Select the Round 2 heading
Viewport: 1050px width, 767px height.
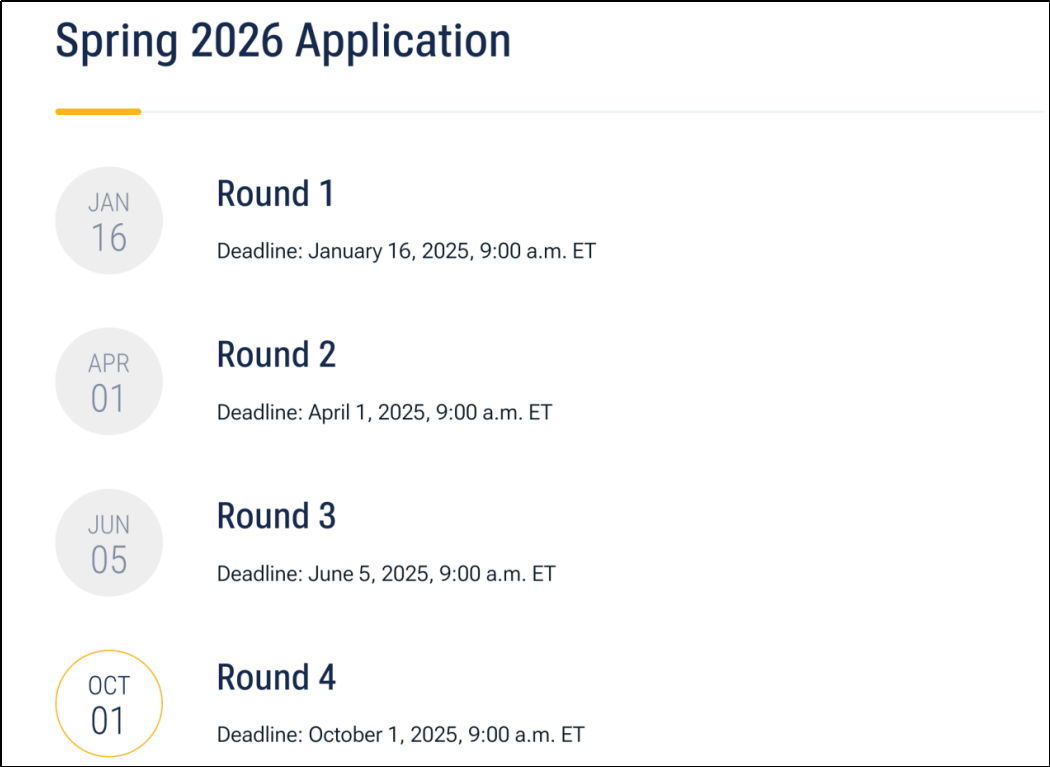276,355
